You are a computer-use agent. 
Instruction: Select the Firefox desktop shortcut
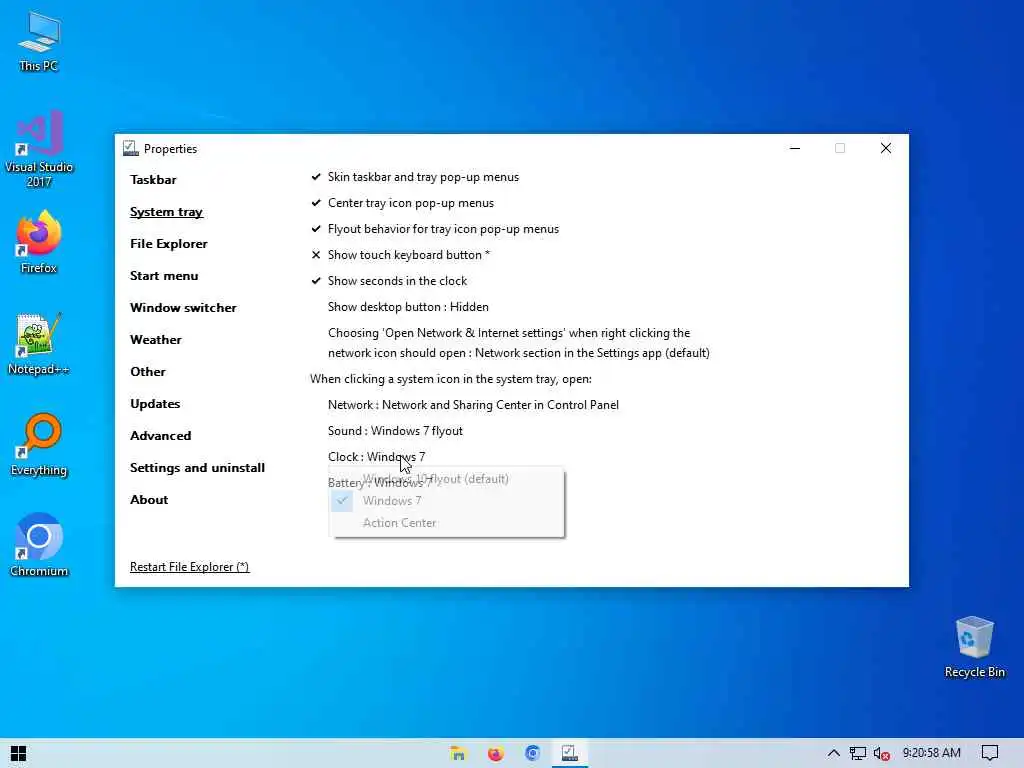pyautogui.click(x=39, y=242)
